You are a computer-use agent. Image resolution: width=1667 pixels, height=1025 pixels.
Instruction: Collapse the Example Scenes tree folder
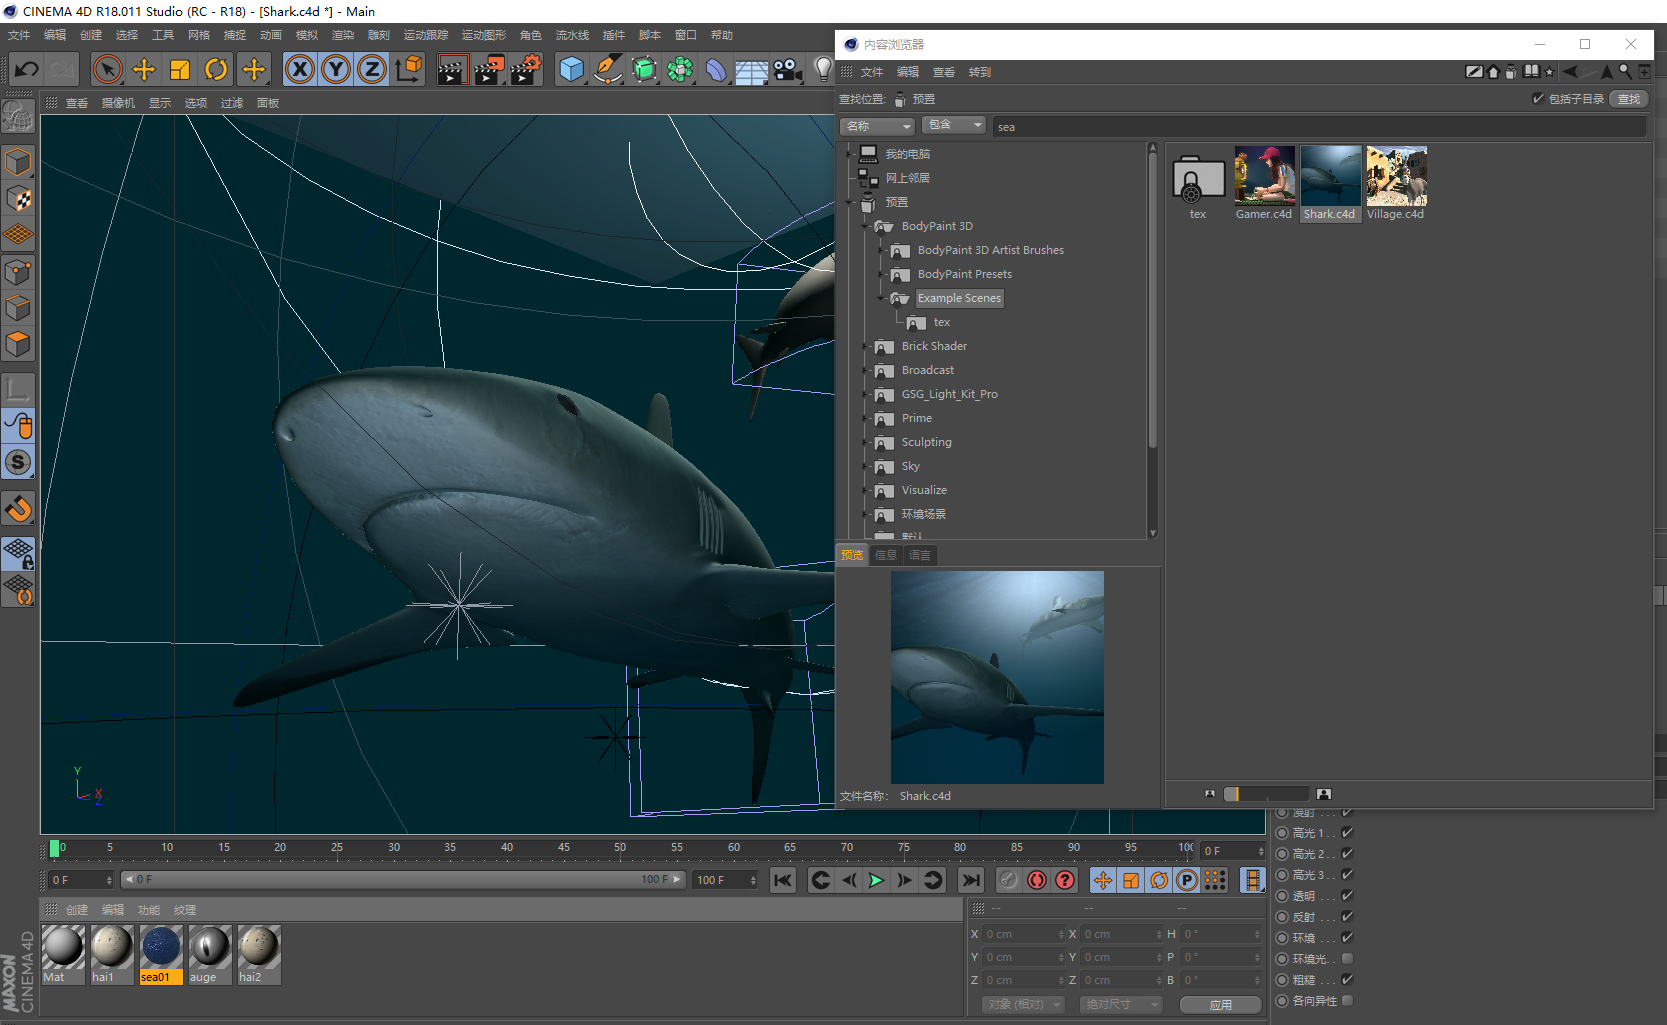point(882,298)
